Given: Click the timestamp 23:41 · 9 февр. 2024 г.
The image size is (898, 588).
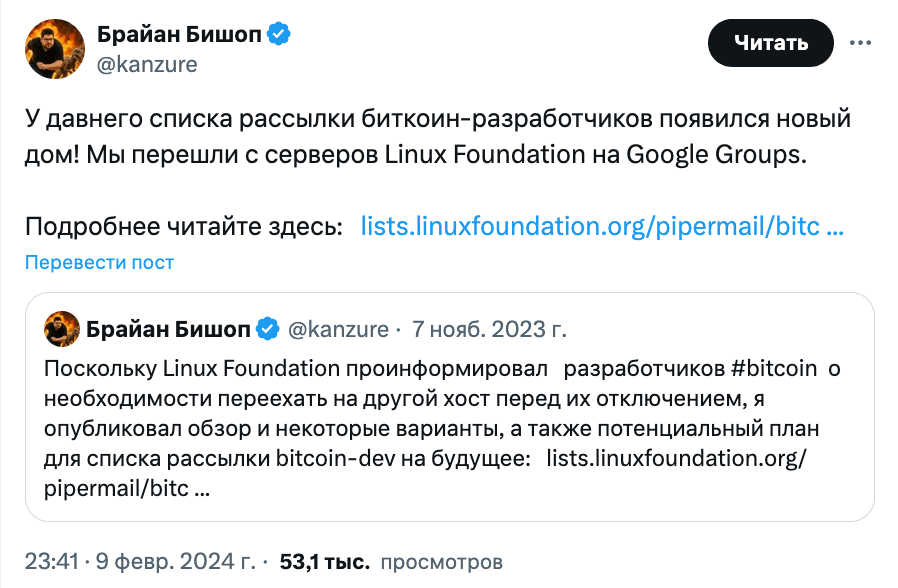Looking at the screenshot, I should [x=140, y=562].
